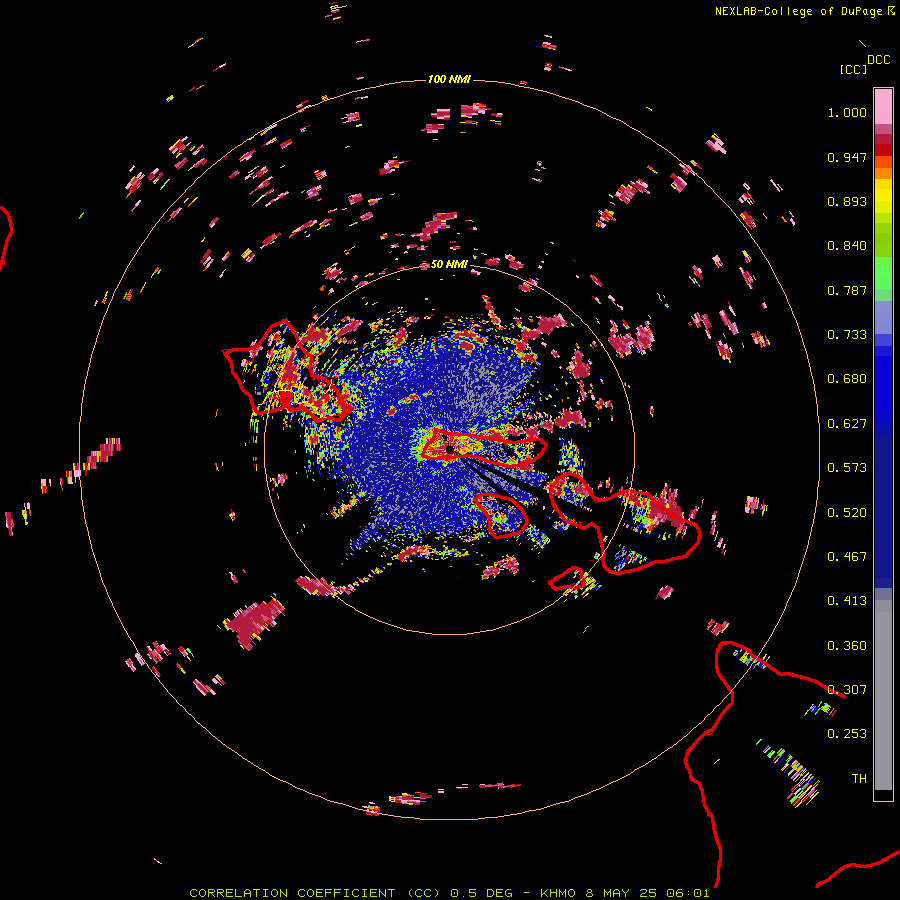Click the 0.307 scale value
Viewport: 900px width, 900px height.
(x=847, y=690)
